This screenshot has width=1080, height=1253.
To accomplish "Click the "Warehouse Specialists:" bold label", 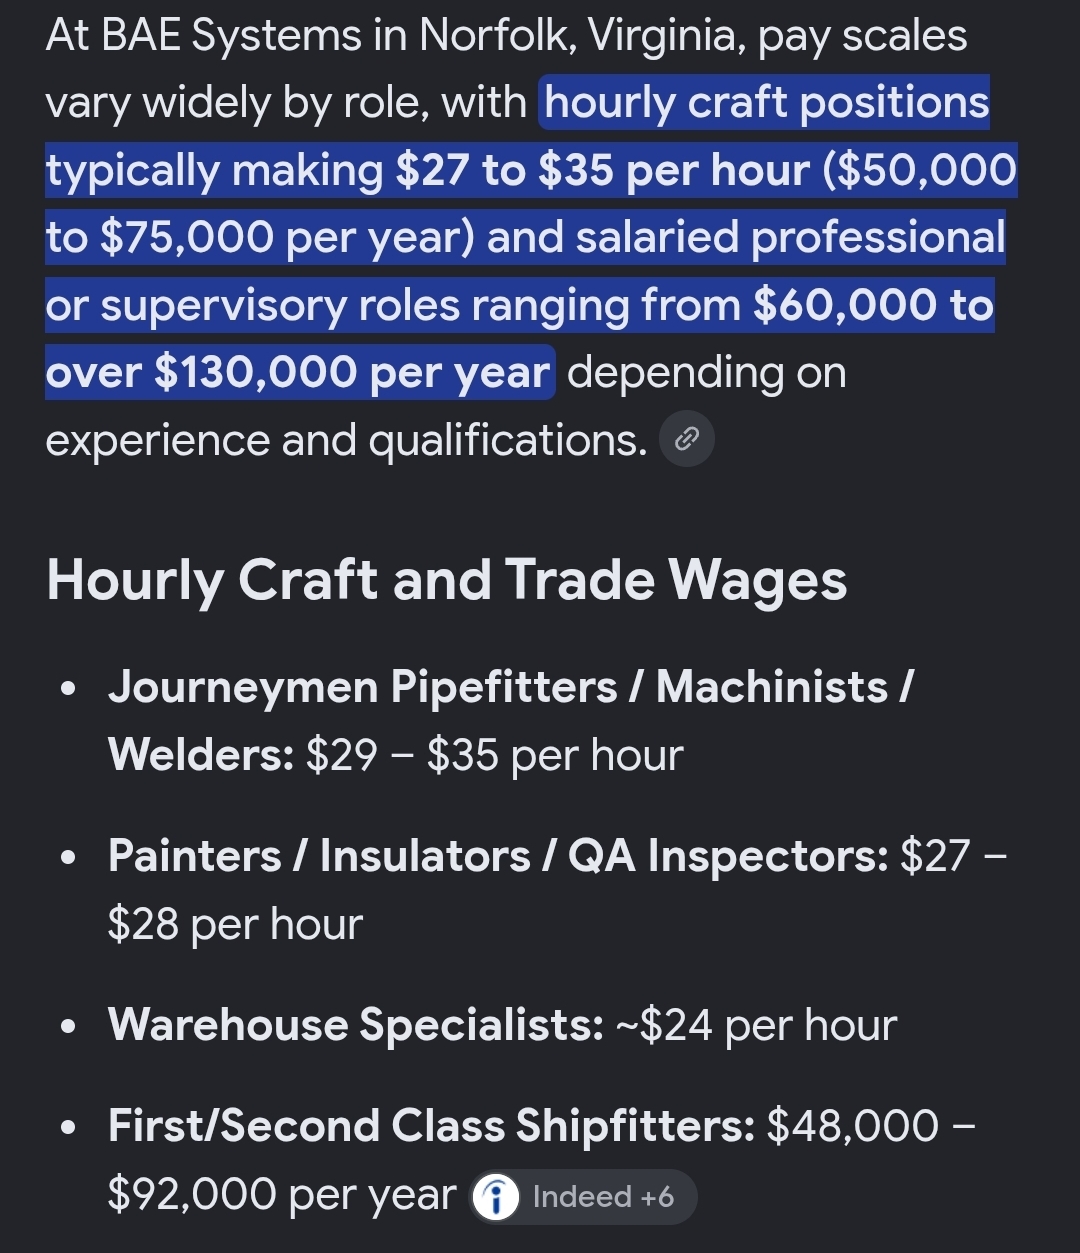I will coord(356,1025).
